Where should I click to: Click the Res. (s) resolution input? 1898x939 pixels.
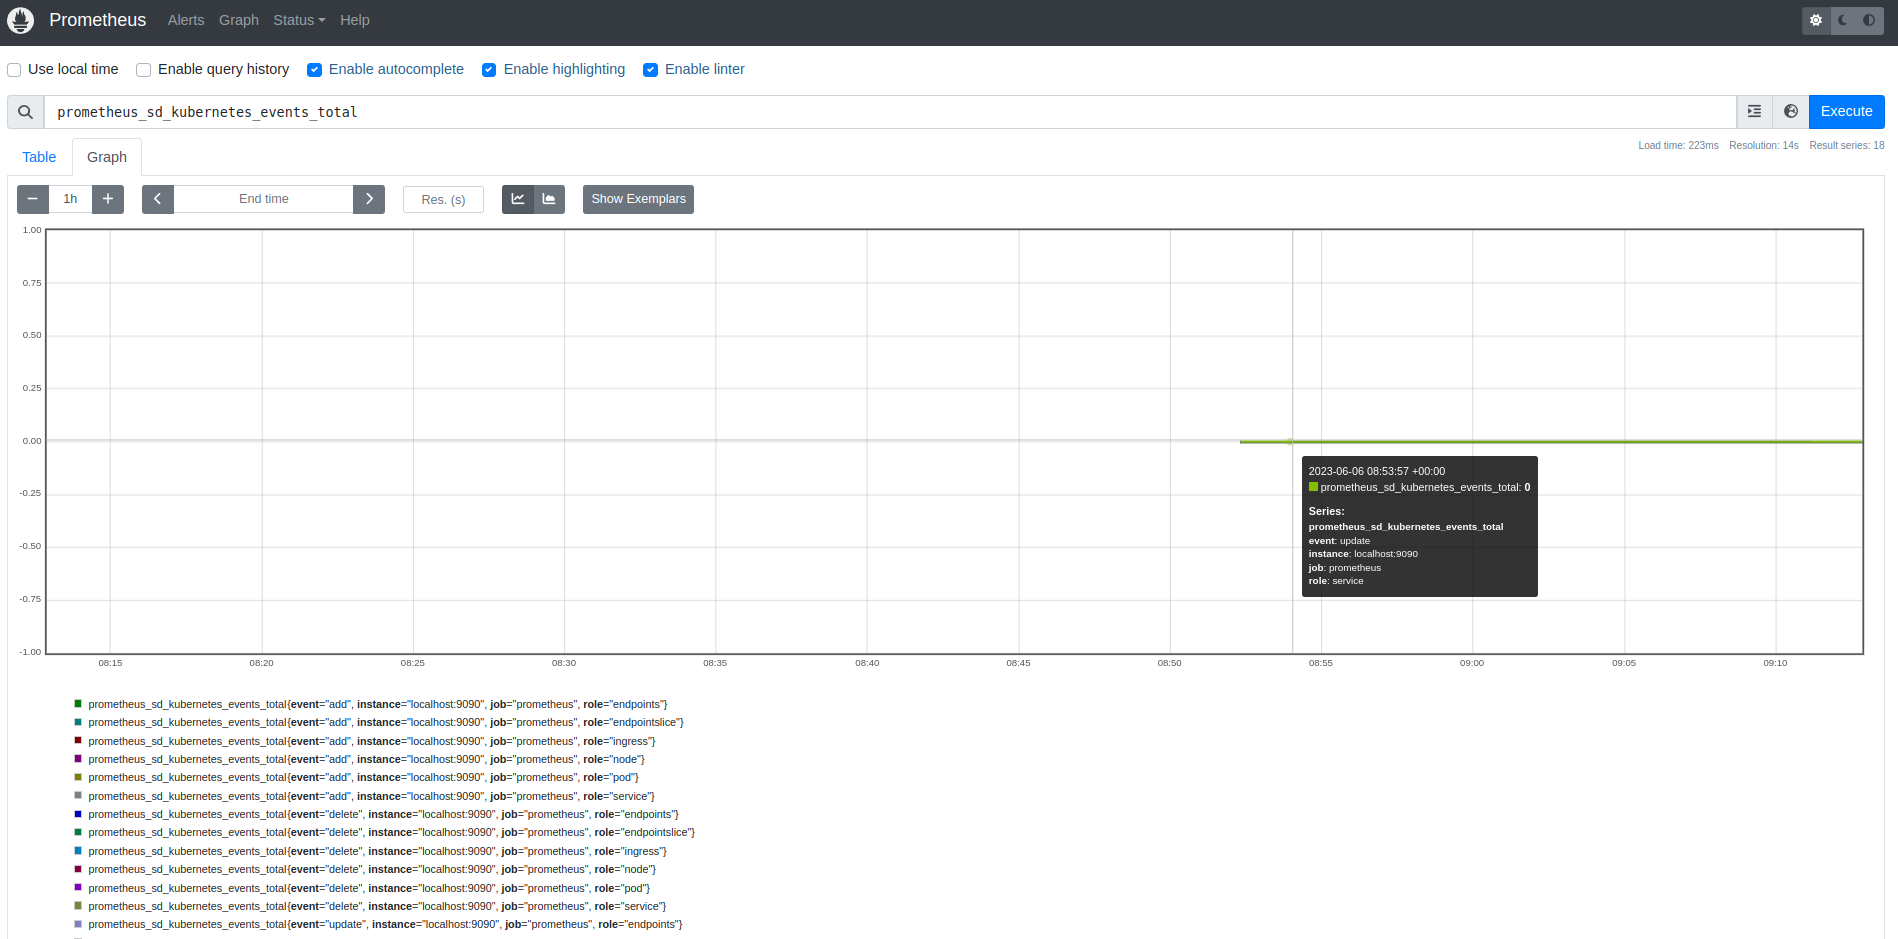[443, 199]
